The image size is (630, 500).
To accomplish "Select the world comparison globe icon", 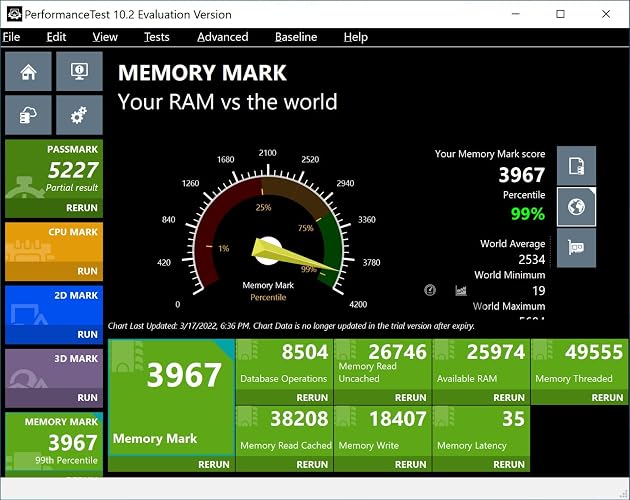I will pyautogui.click(x=576, y=207).
